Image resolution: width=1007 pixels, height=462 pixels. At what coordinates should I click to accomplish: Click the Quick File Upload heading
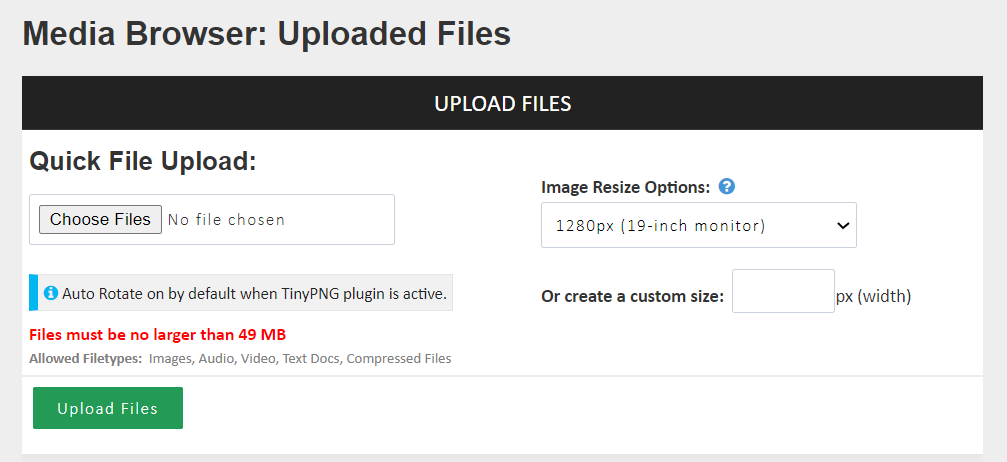(x=143, y=161)
